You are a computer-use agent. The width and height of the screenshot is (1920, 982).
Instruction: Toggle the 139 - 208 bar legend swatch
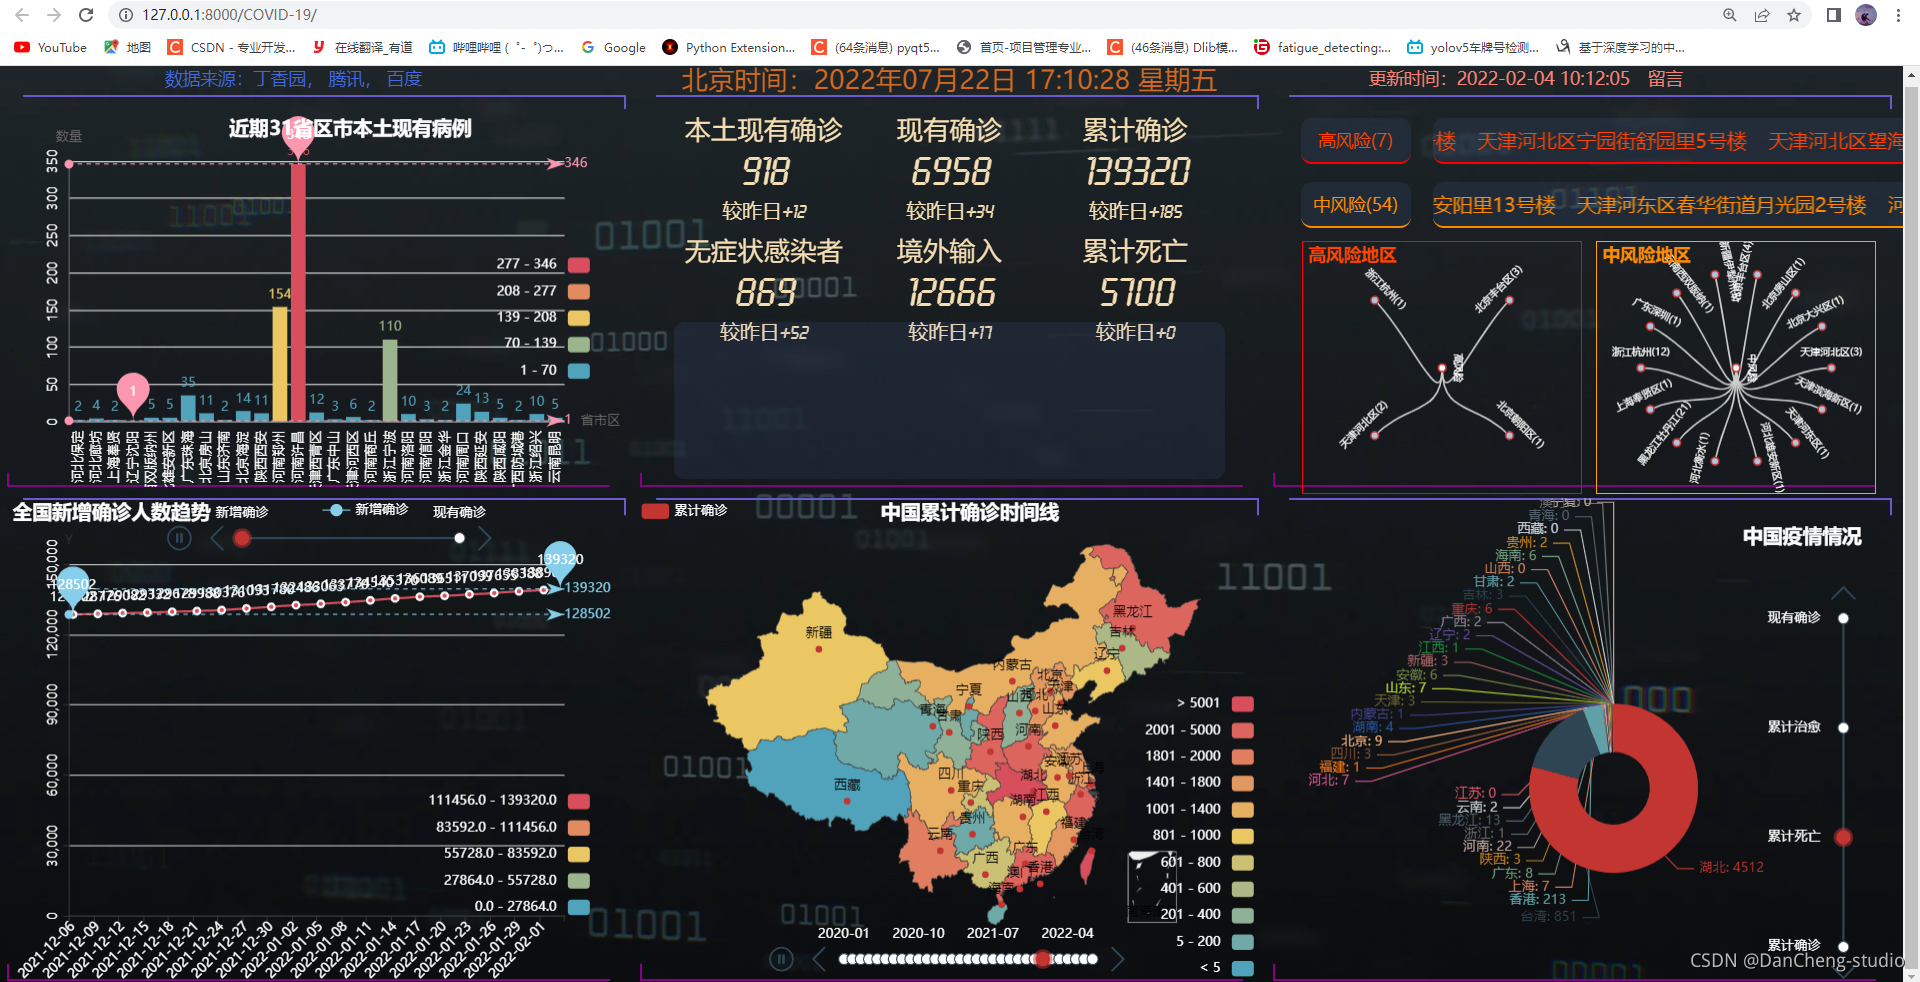pos(578,318)
